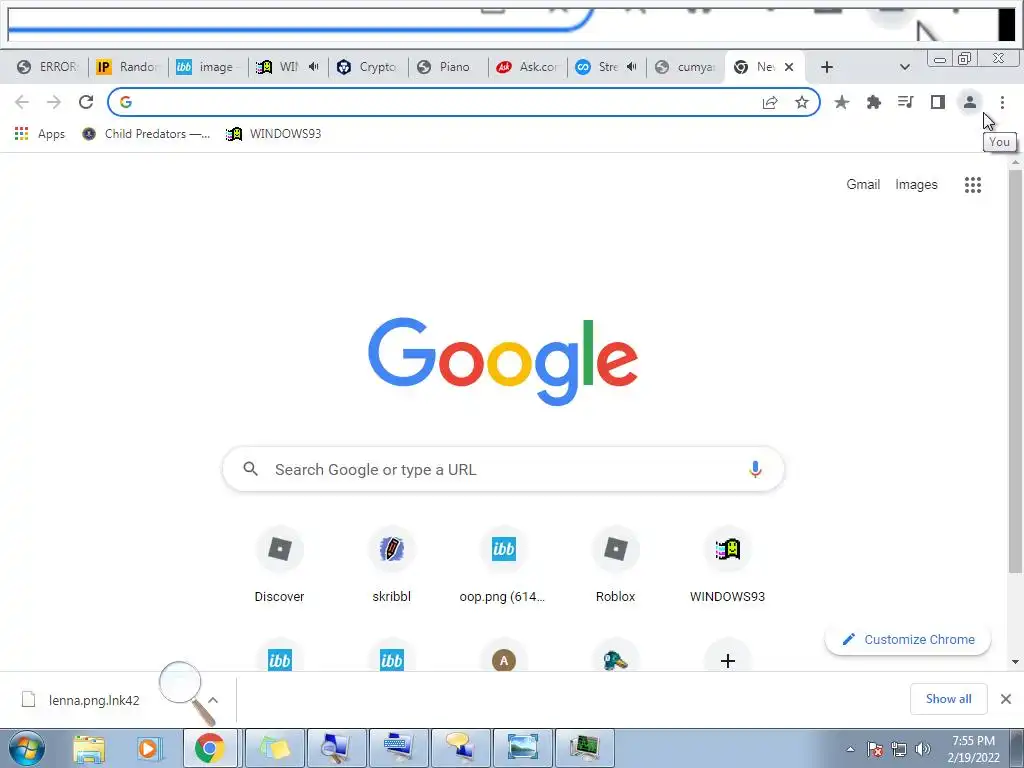This screenshot has width=1024, height=768.
Task: Switch to the cumya tab
Action: 686,67
